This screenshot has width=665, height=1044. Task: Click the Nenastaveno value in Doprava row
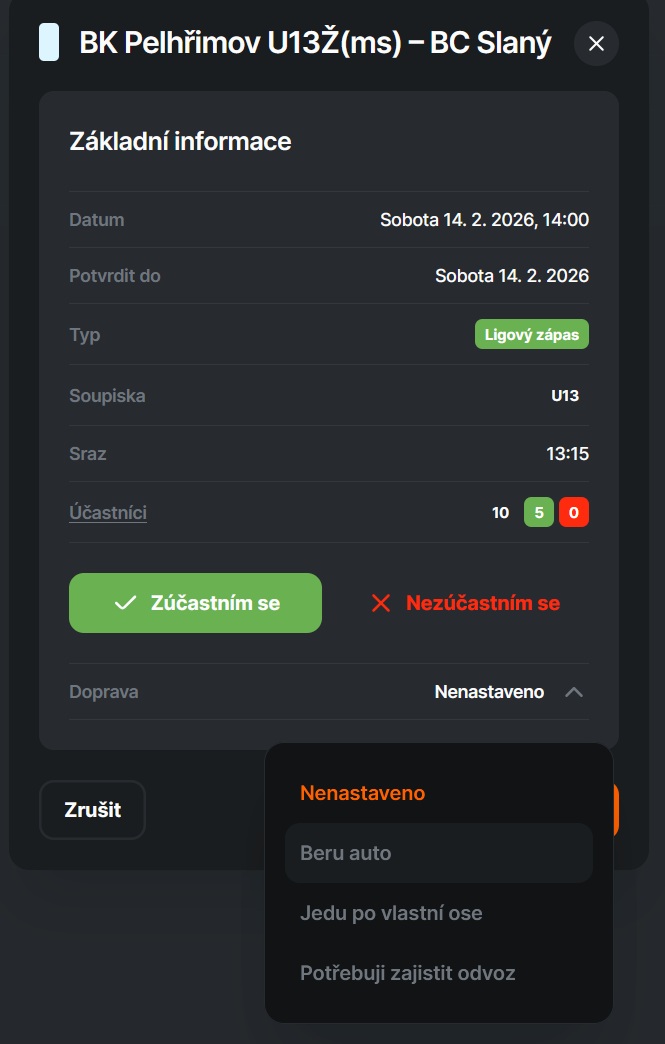[489, 692]
